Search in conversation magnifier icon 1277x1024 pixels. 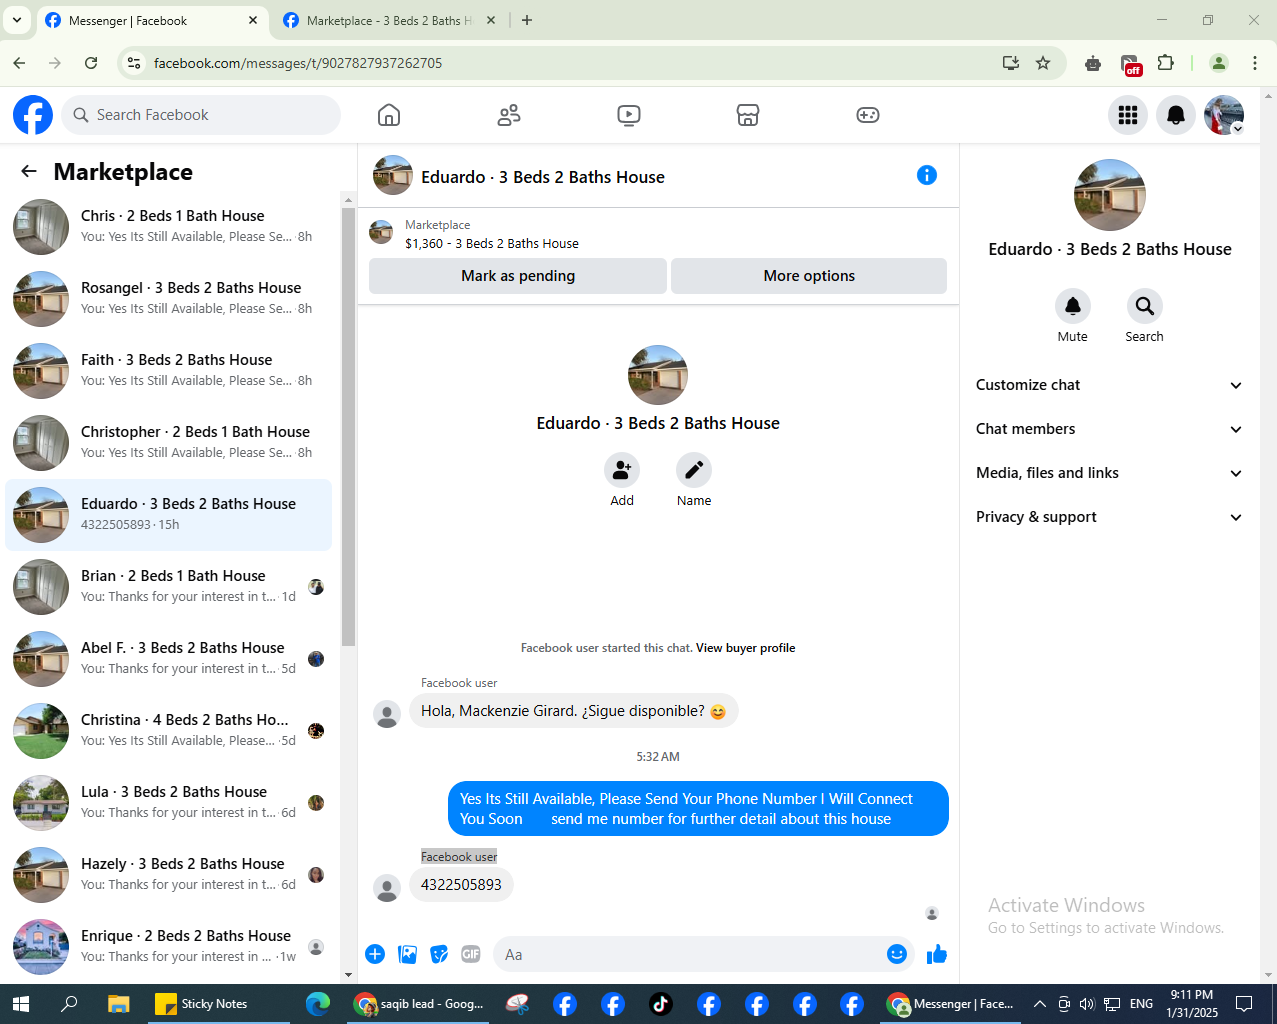1145,306
